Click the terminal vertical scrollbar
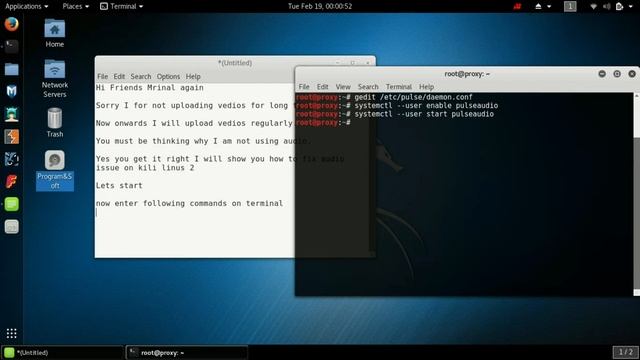Image resolution: width=640 pixels, height=360 pixels. tap(636, 194)
